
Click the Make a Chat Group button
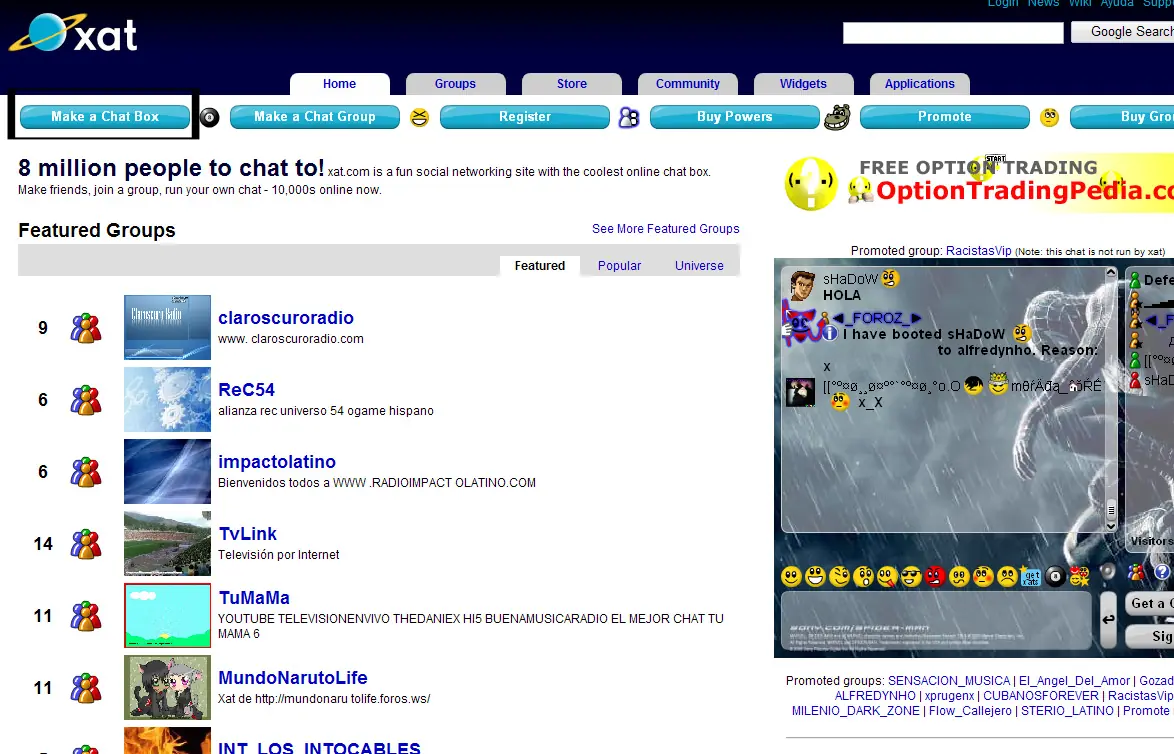point(314,117)
